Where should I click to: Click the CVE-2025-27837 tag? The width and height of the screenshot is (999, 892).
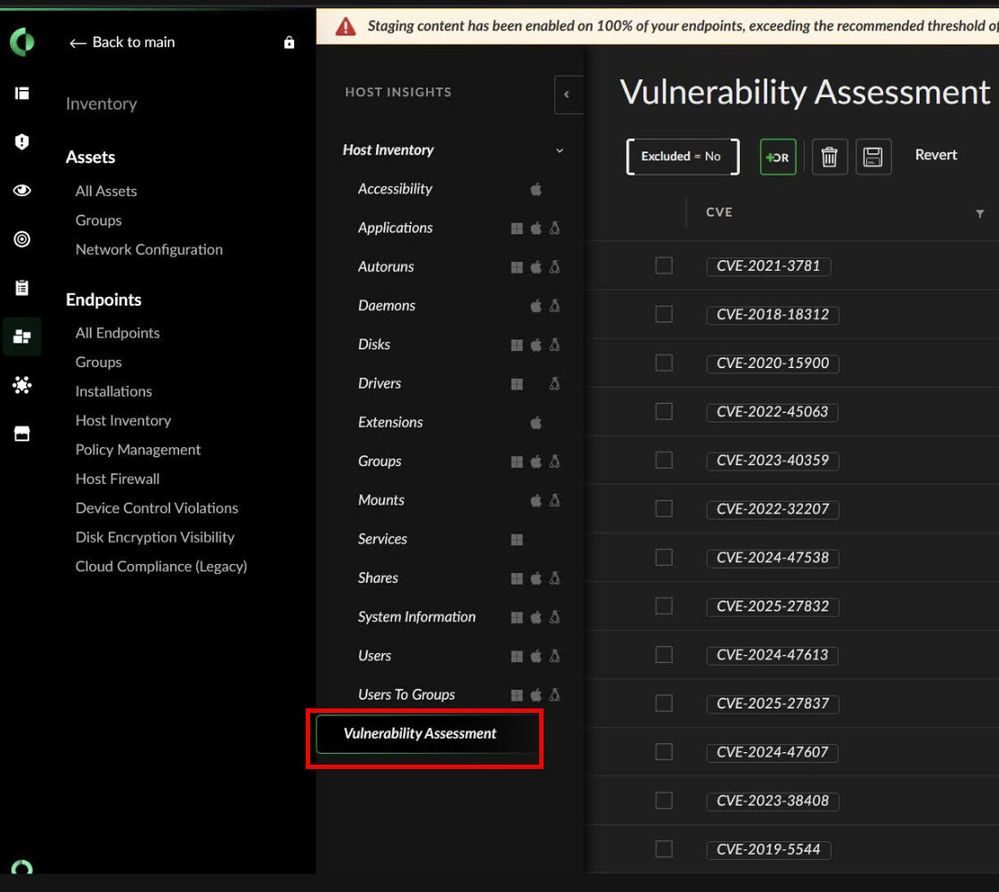pos(772,703)
